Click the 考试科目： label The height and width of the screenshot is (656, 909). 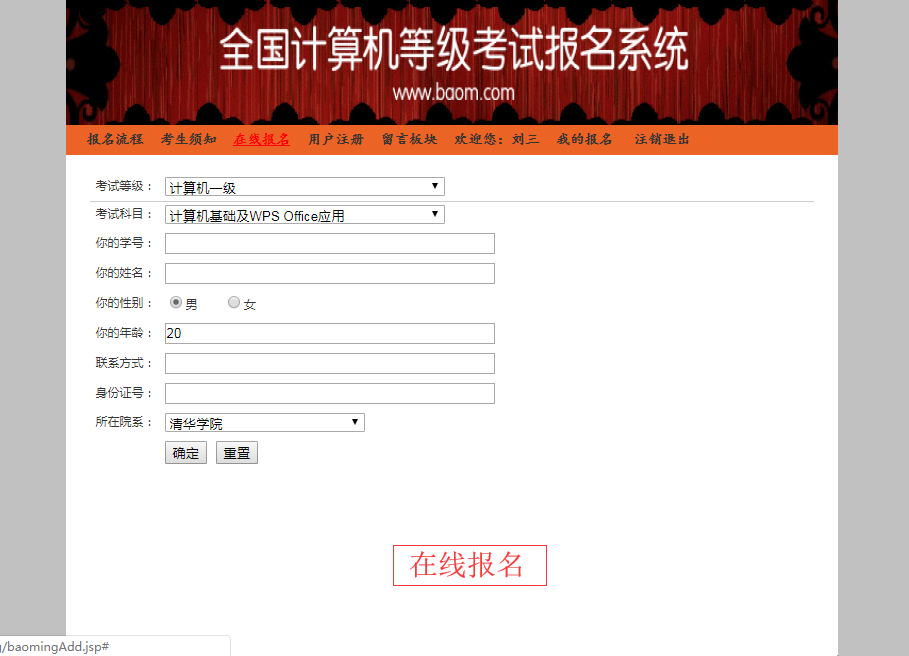click(x=124, y=214)
